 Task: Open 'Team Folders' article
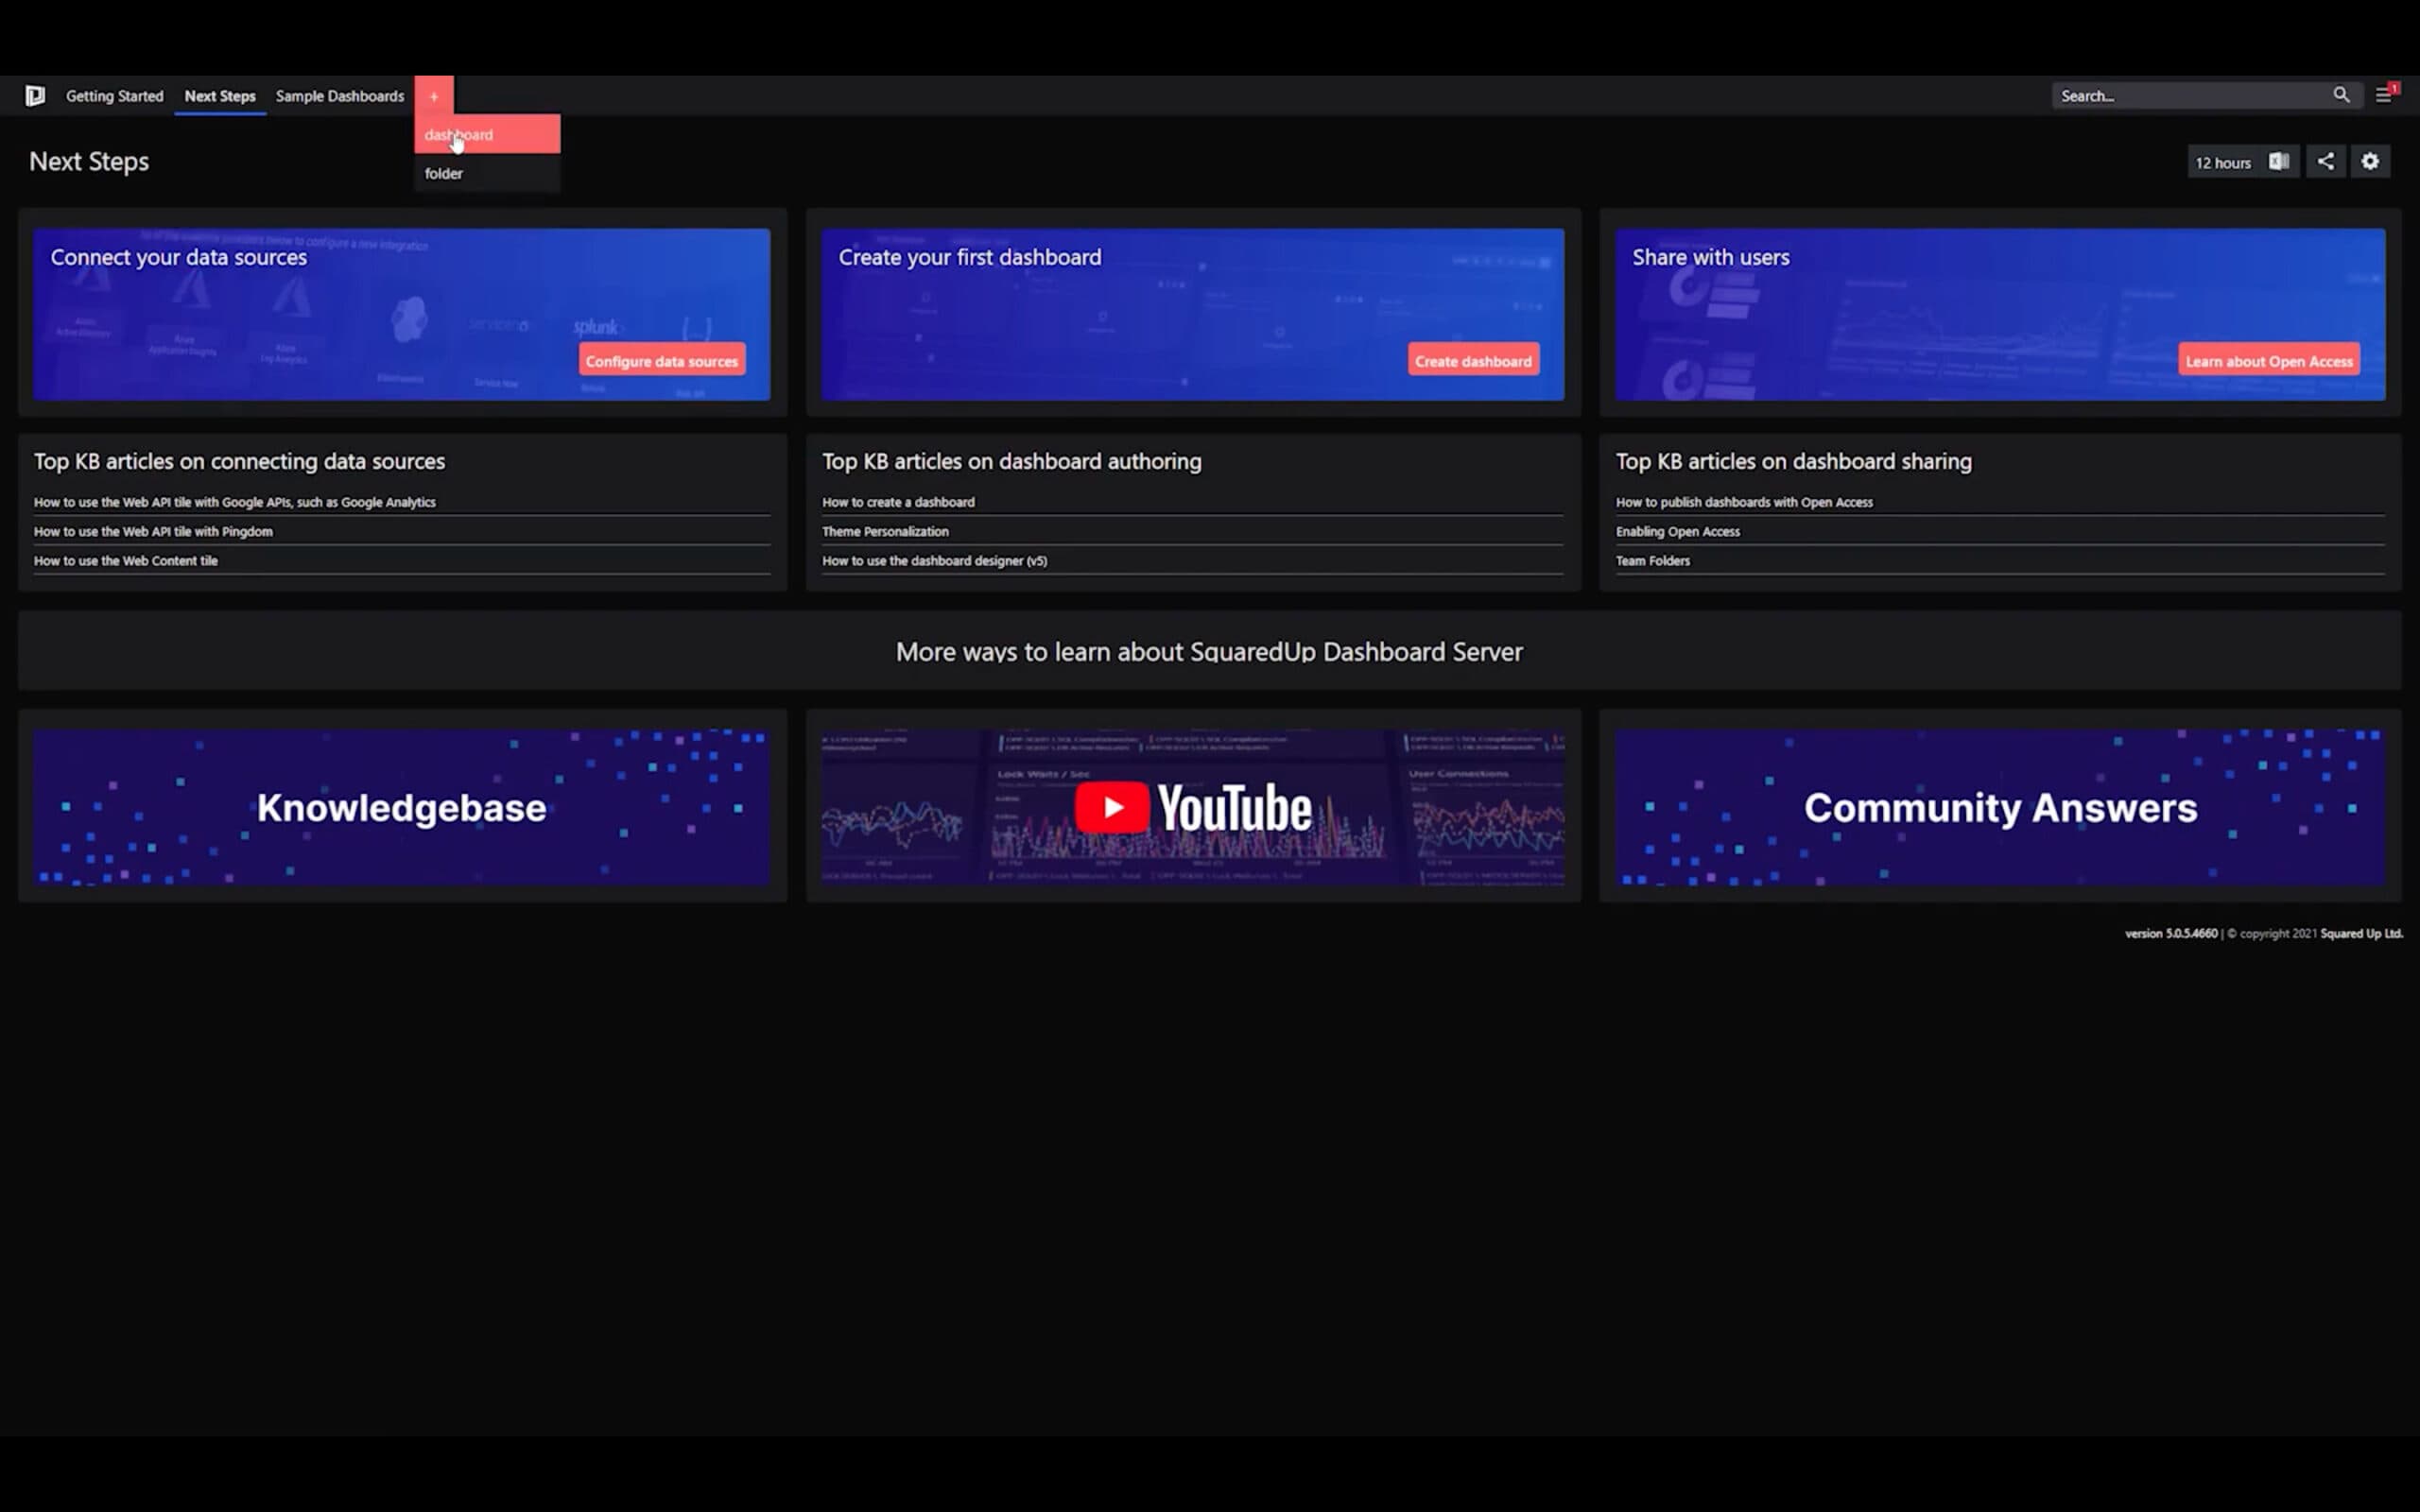click(1653, 560)
